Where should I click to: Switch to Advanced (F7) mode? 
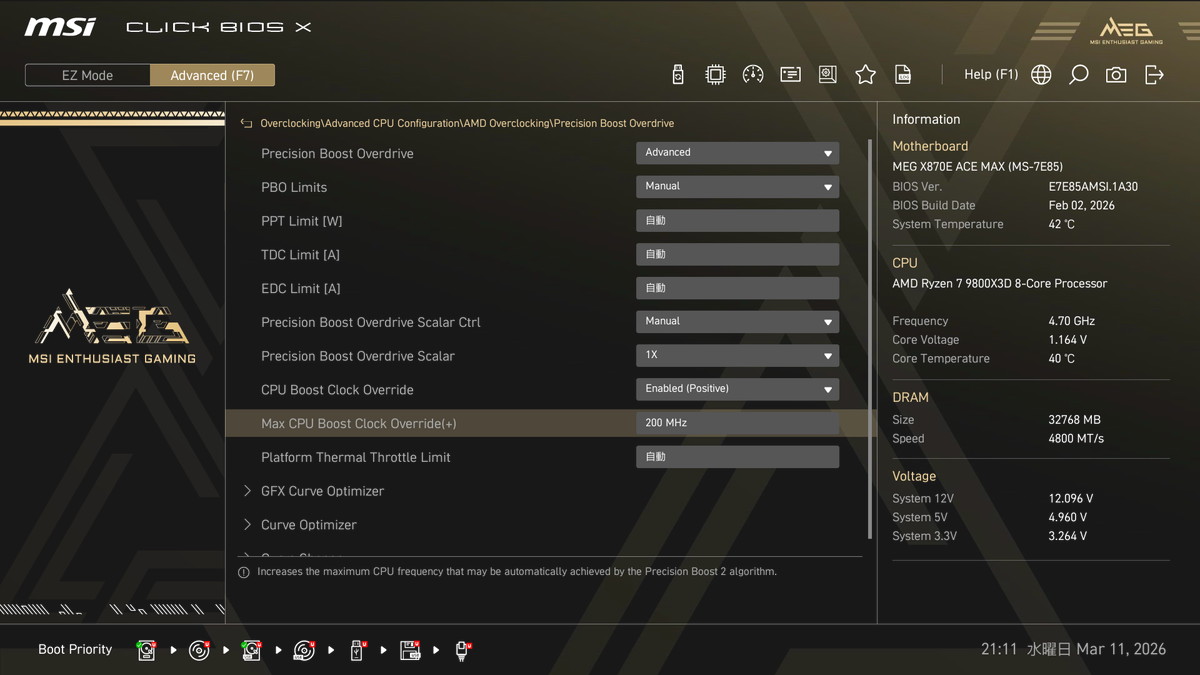[x=212, y=75]
